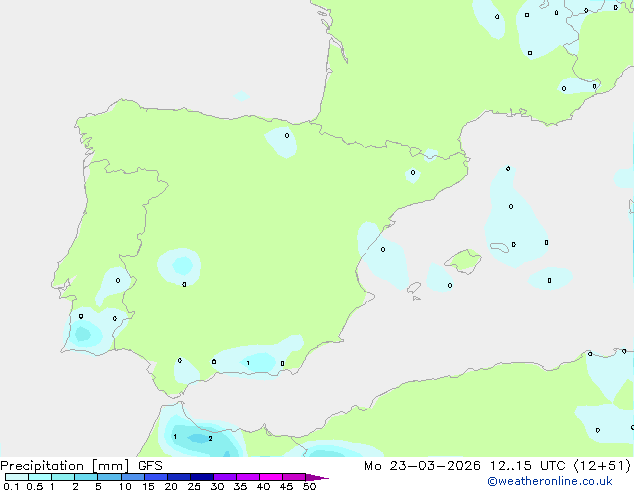Click the legend value label '0.1'
This screenshot has width=634, height=490.
[10, 487]
